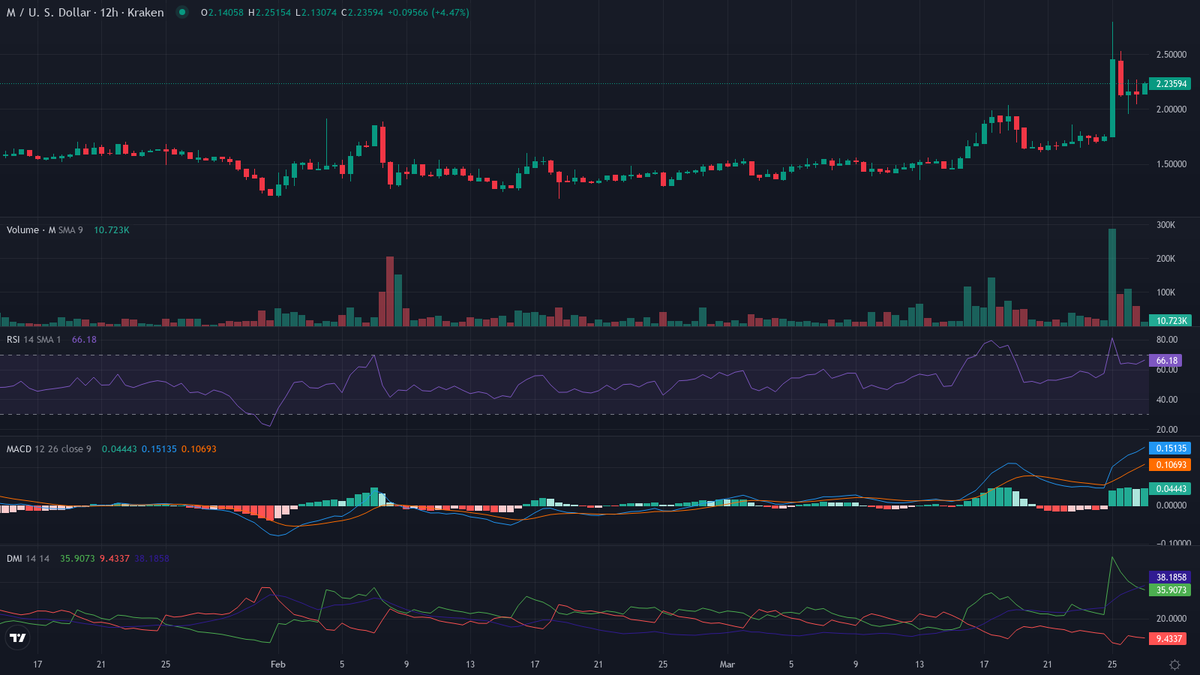Click the DMI ADX value tag 38.1858

coord(1170,577)
